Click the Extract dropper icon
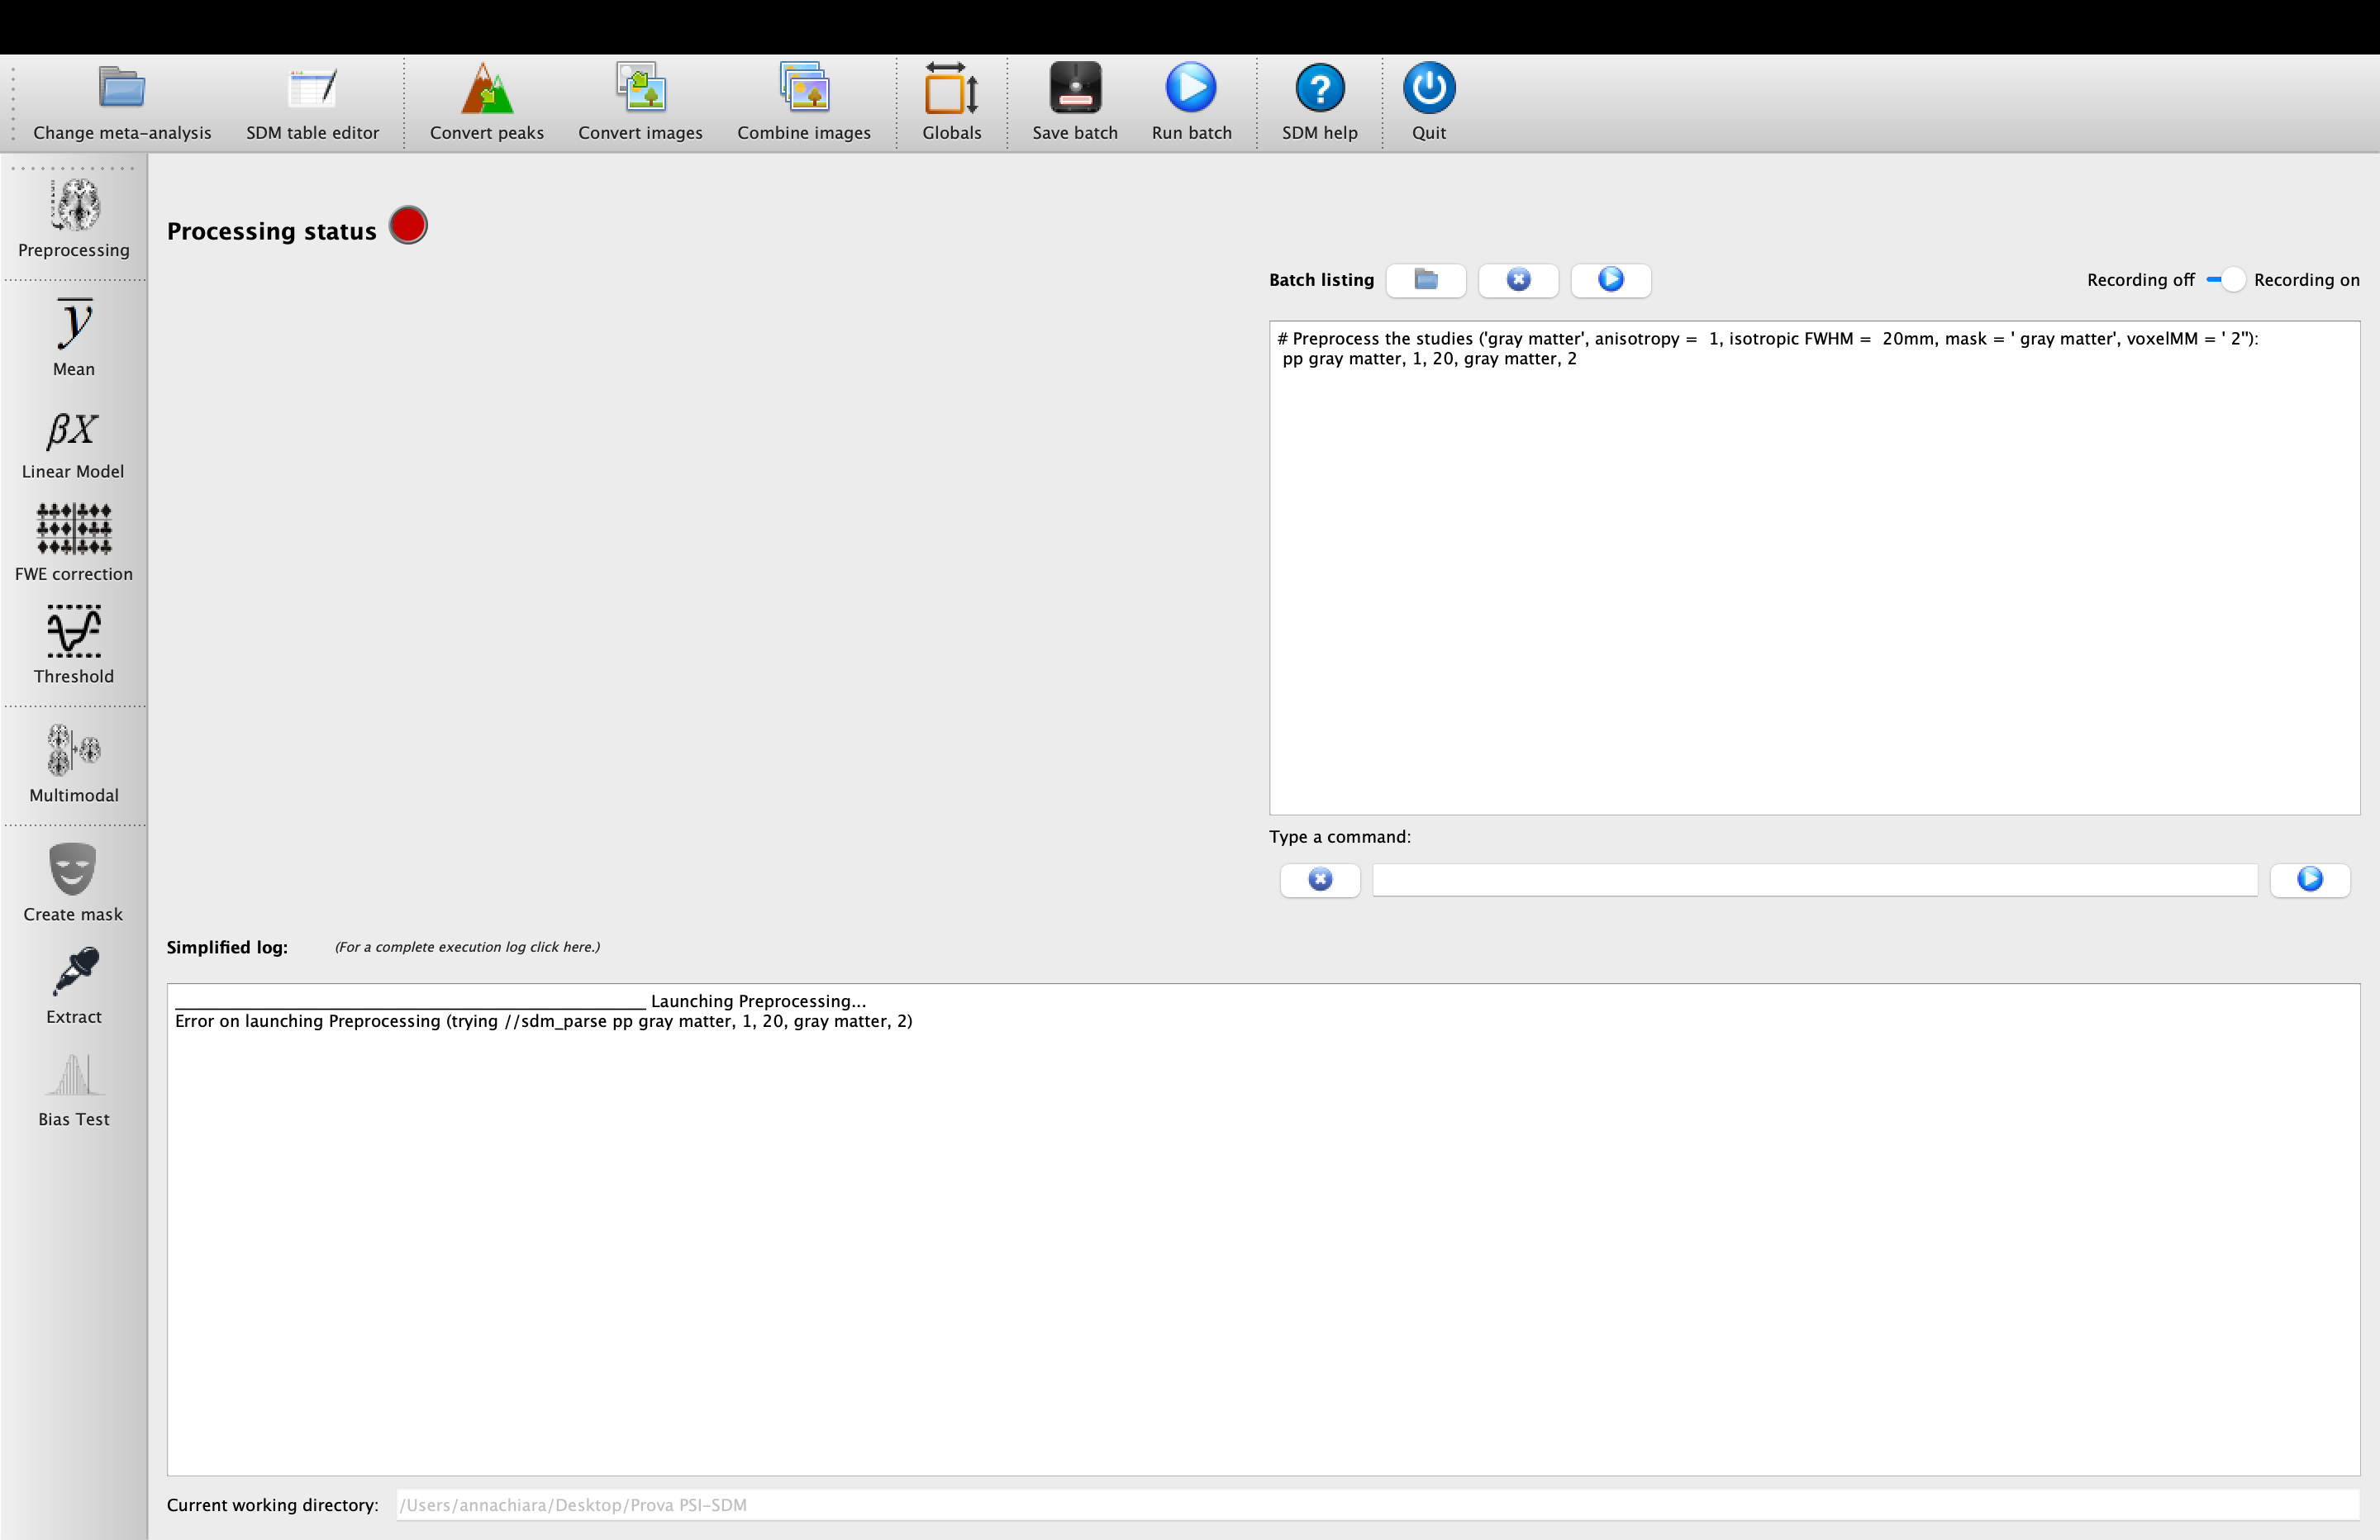 click(74, 972)
